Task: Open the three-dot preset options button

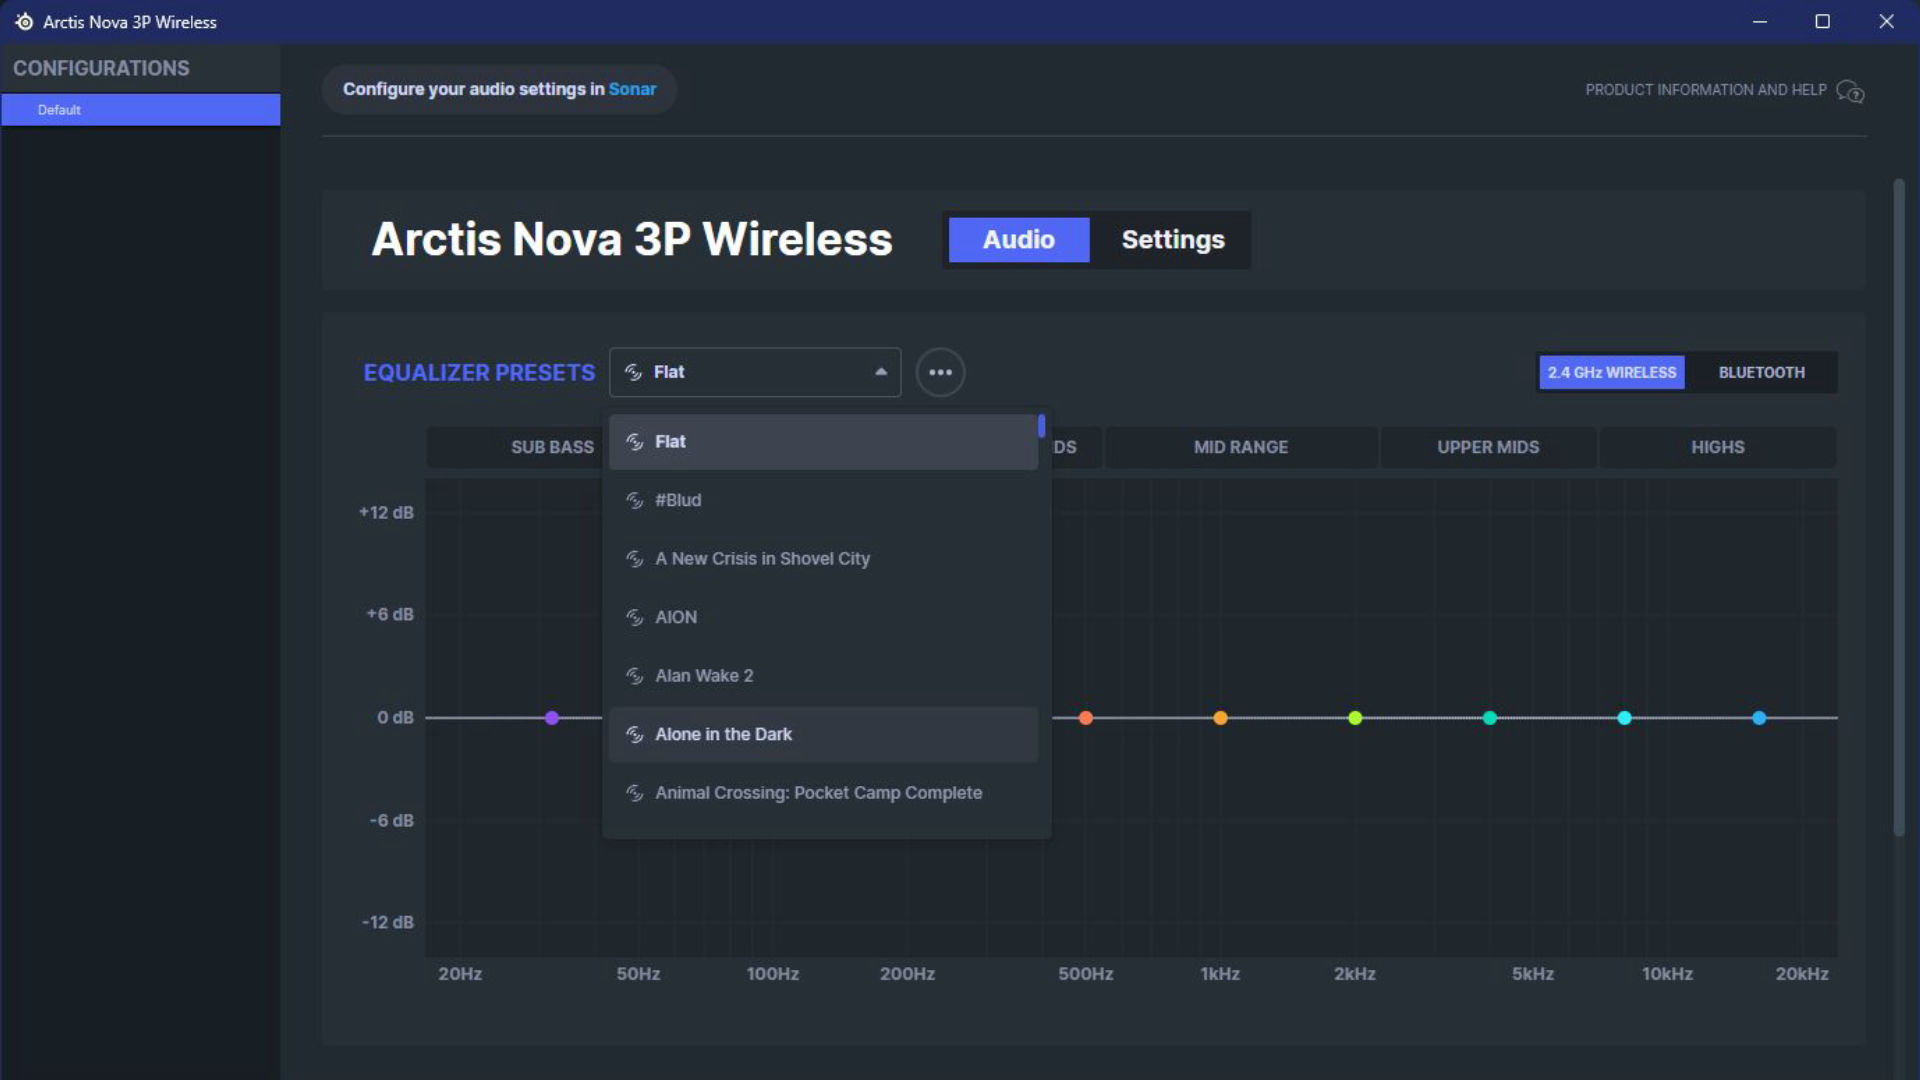Action: (x=940, y=372)
